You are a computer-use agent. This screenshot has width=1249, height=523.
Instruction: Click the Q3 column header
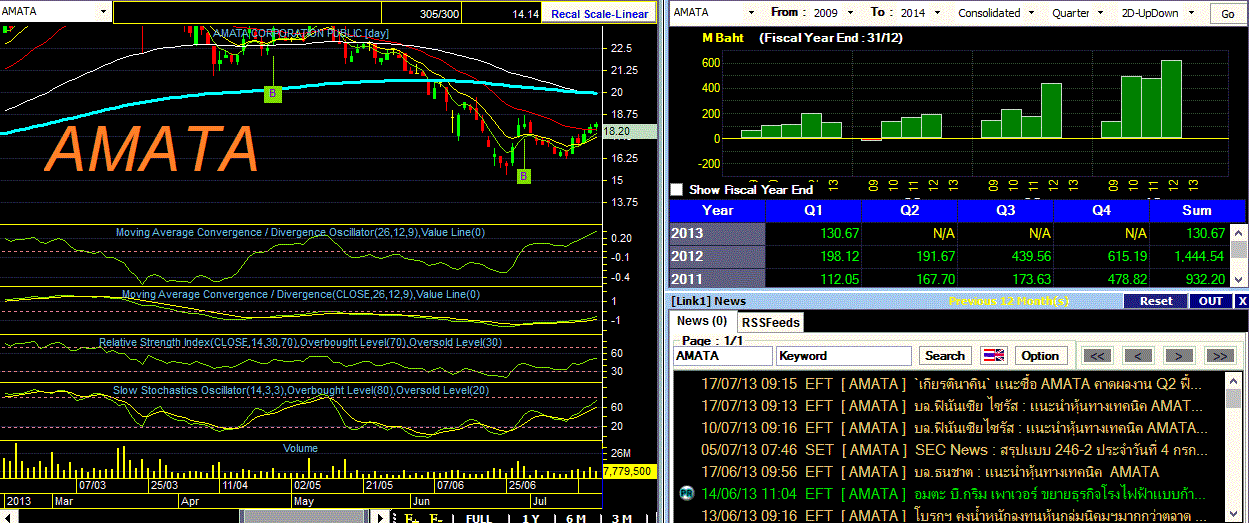pos(1005,210)
